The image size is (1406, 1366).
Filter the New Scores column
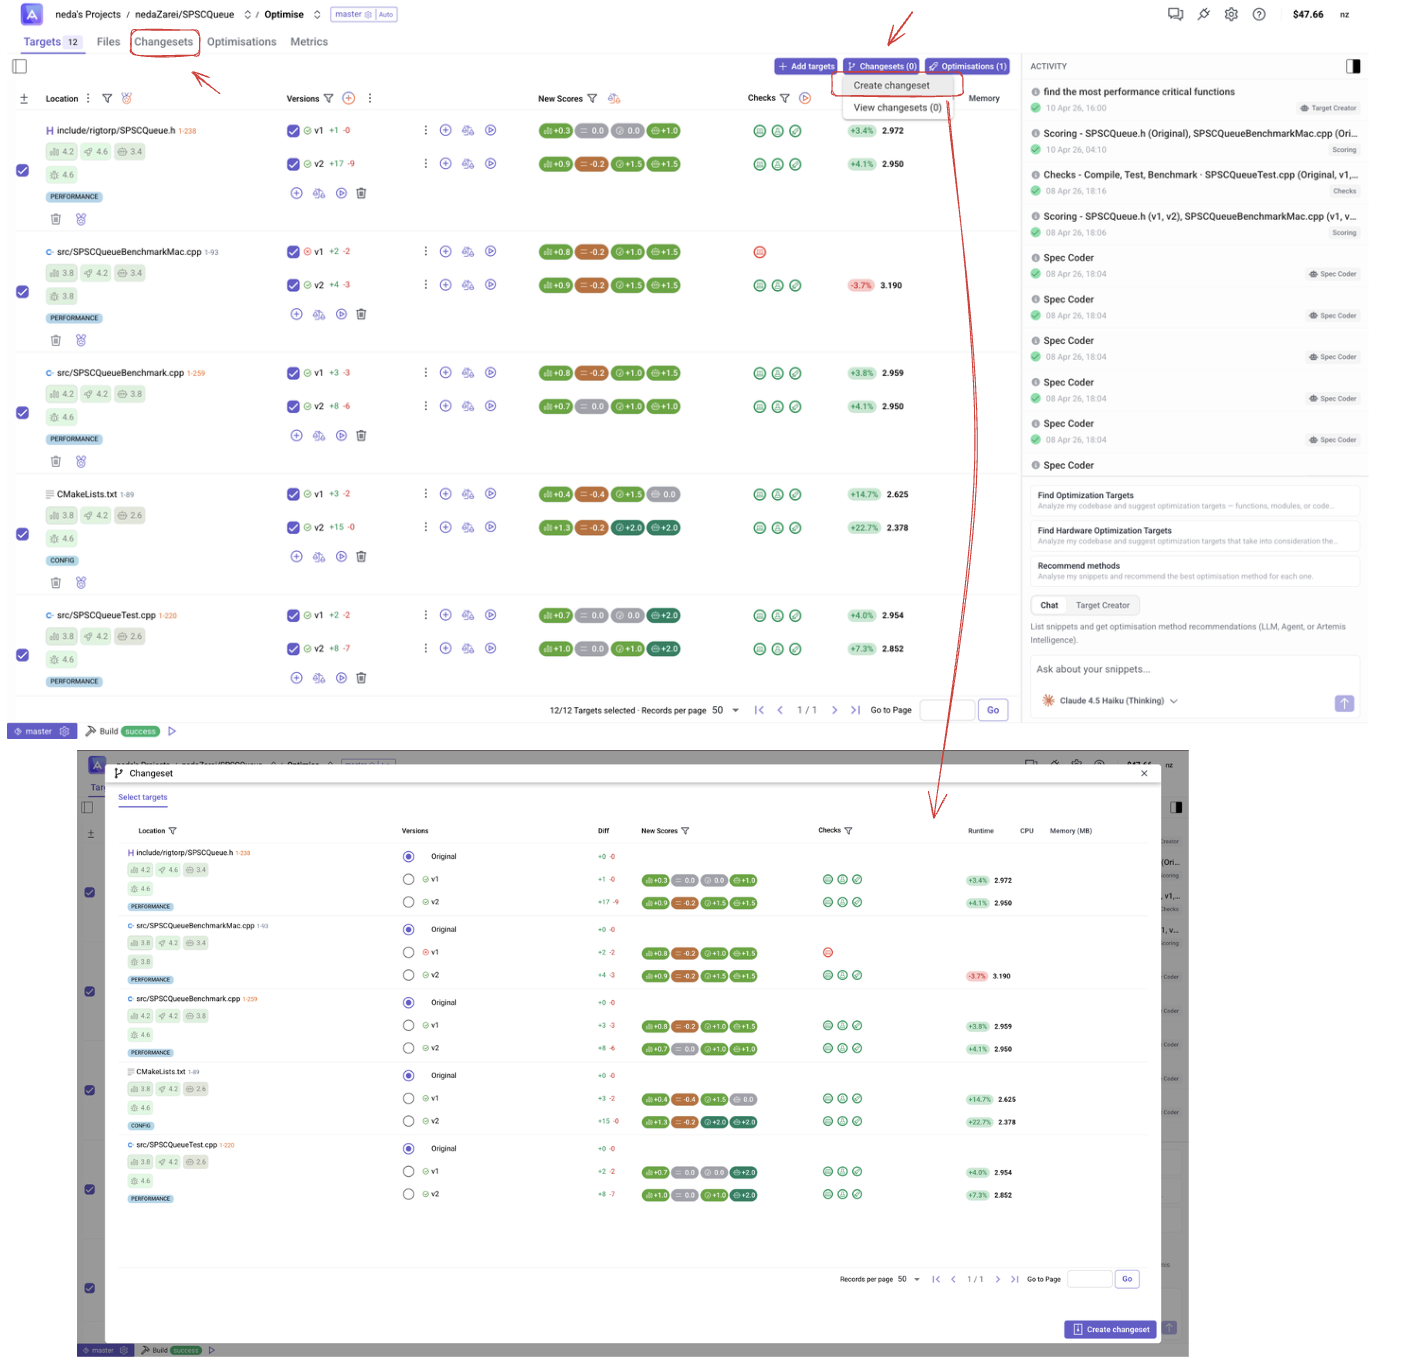[x=593, y=98]
